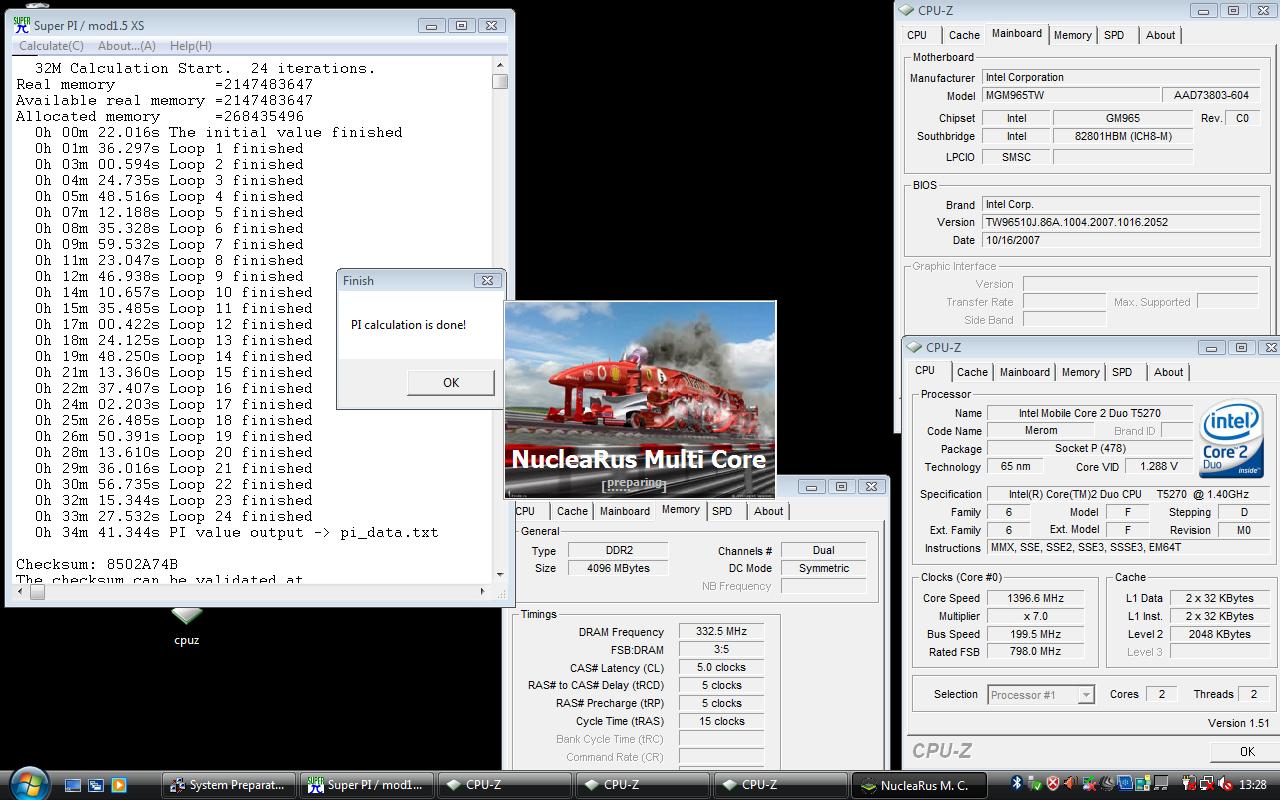Click the Bluetooth tray icon
Viewport: 1280px width, 800px height.
click(1017, 784)
